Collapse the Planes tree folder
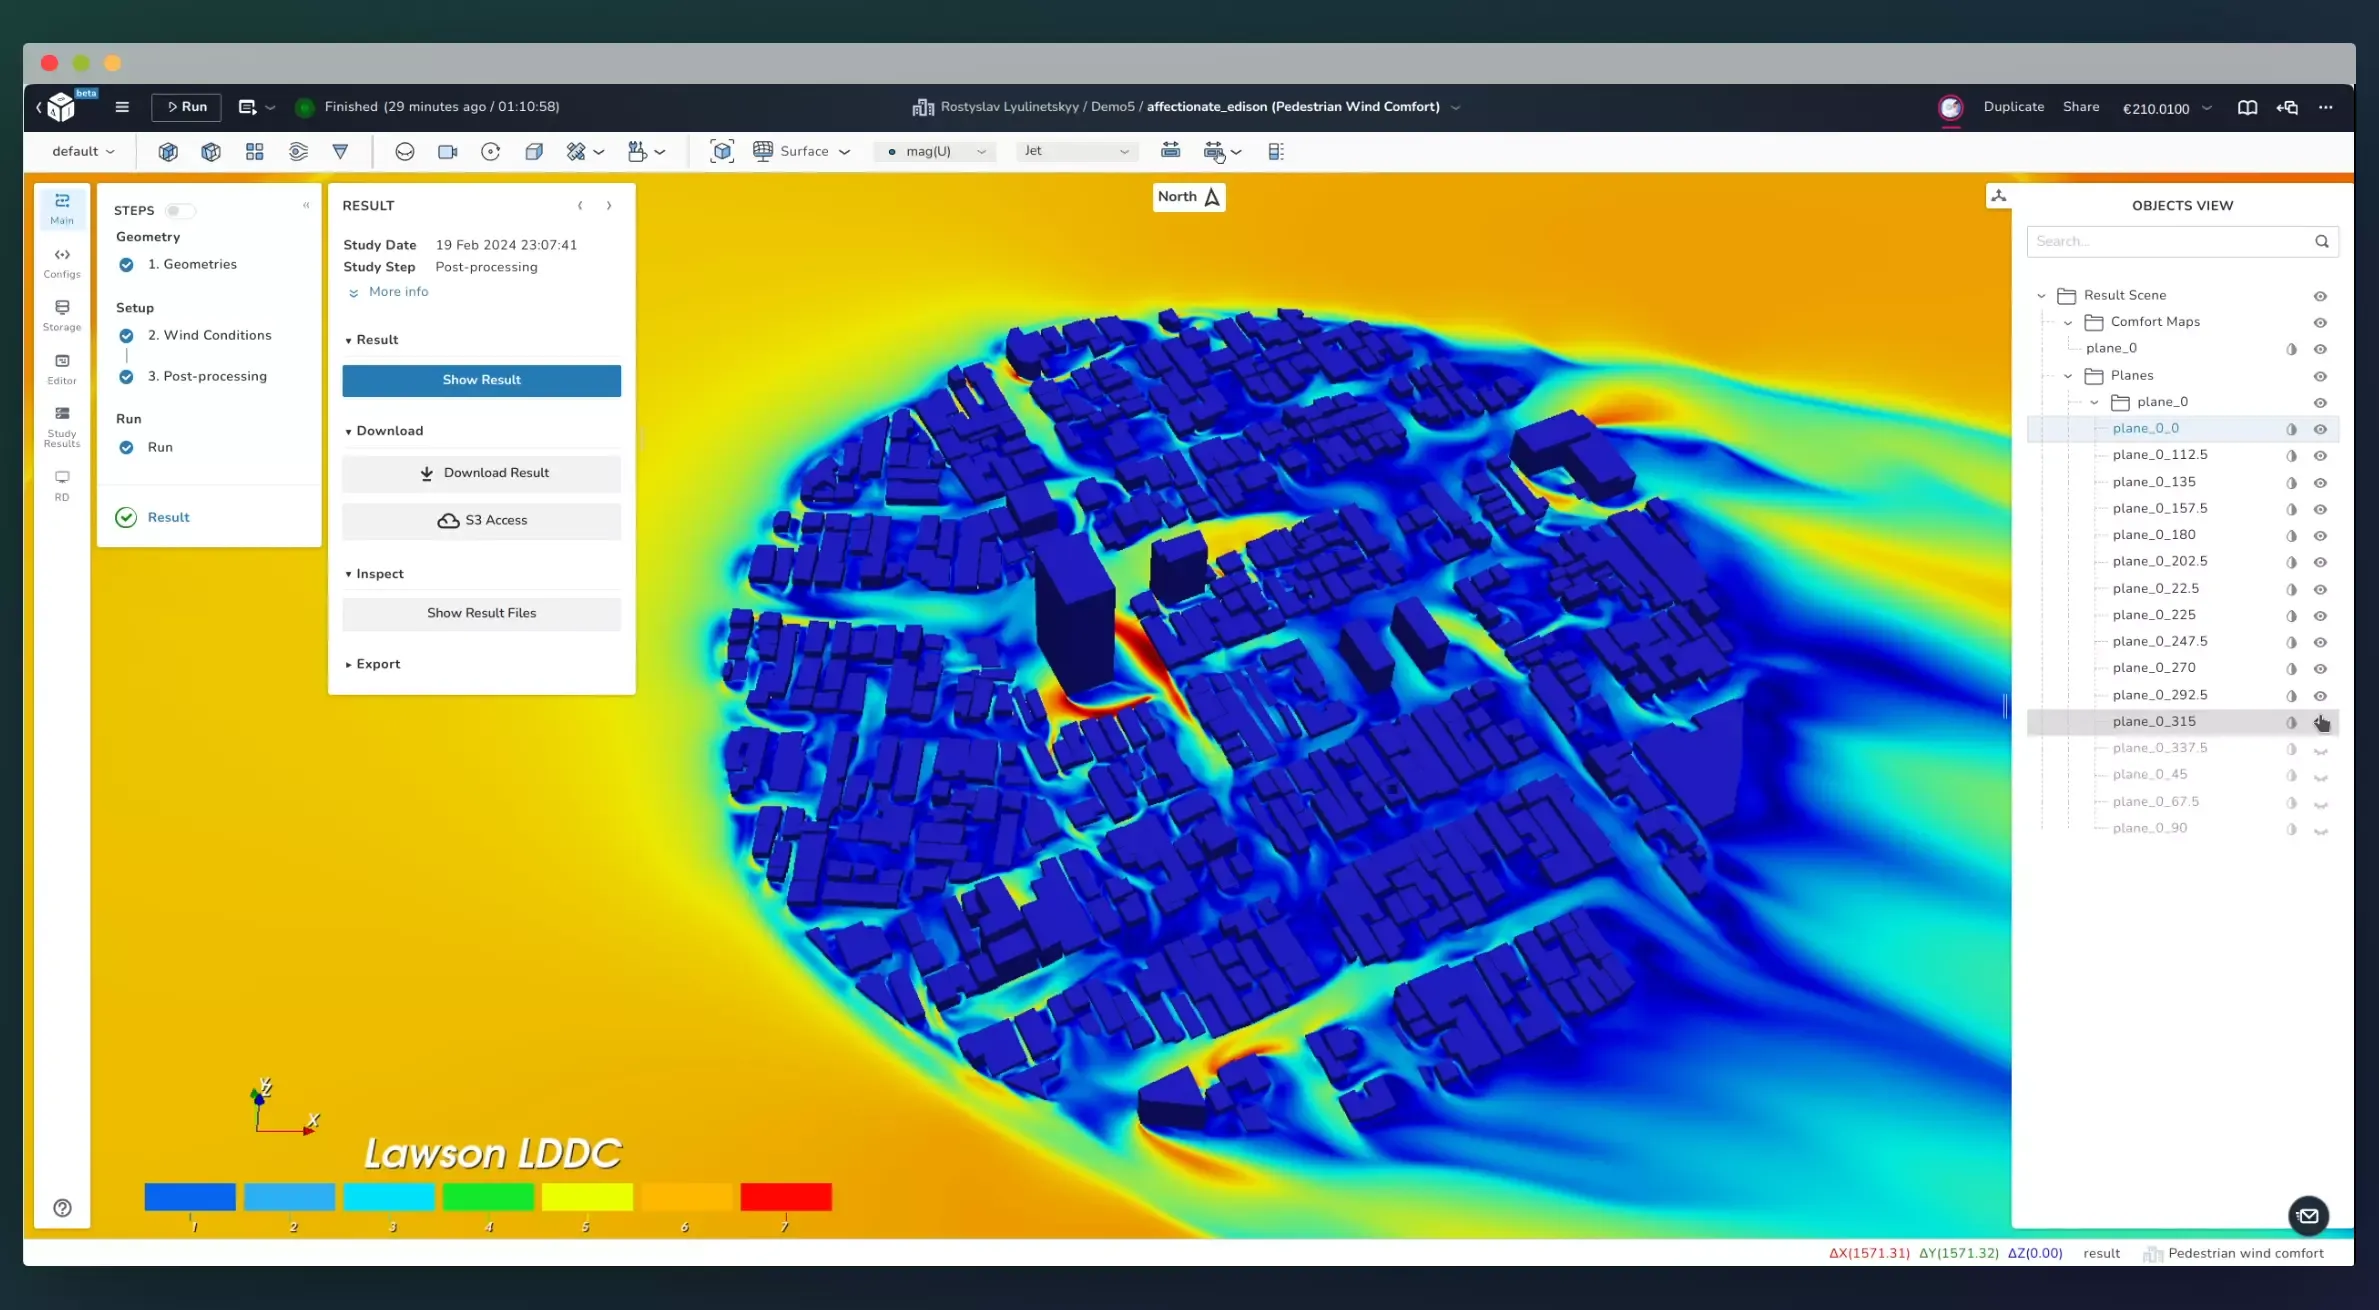The width and height of the screenshot is (2379, 1310). [2069, 375]
